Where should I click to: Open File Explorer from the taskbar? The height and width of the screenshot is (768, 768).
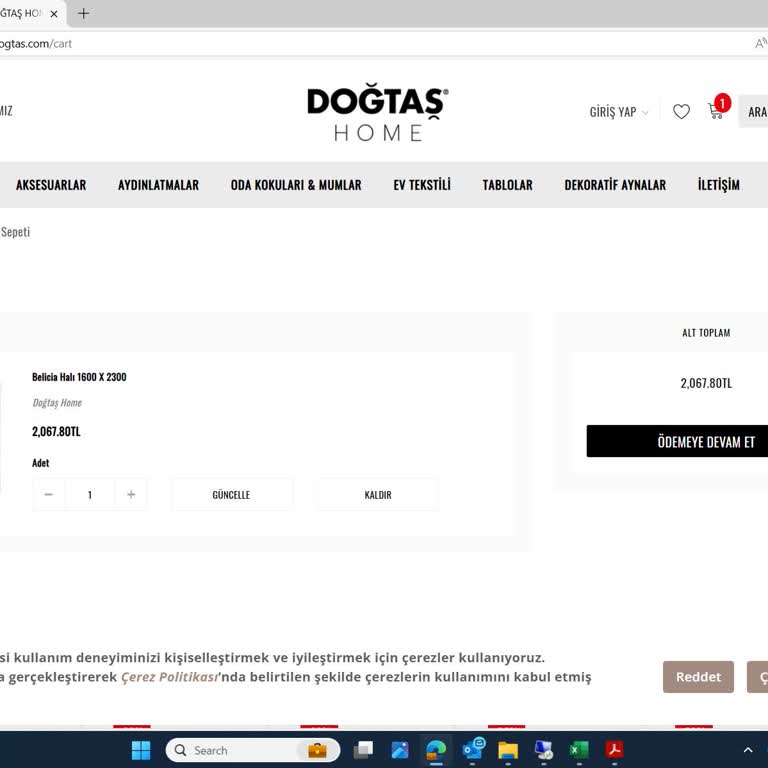coord(508,750)
